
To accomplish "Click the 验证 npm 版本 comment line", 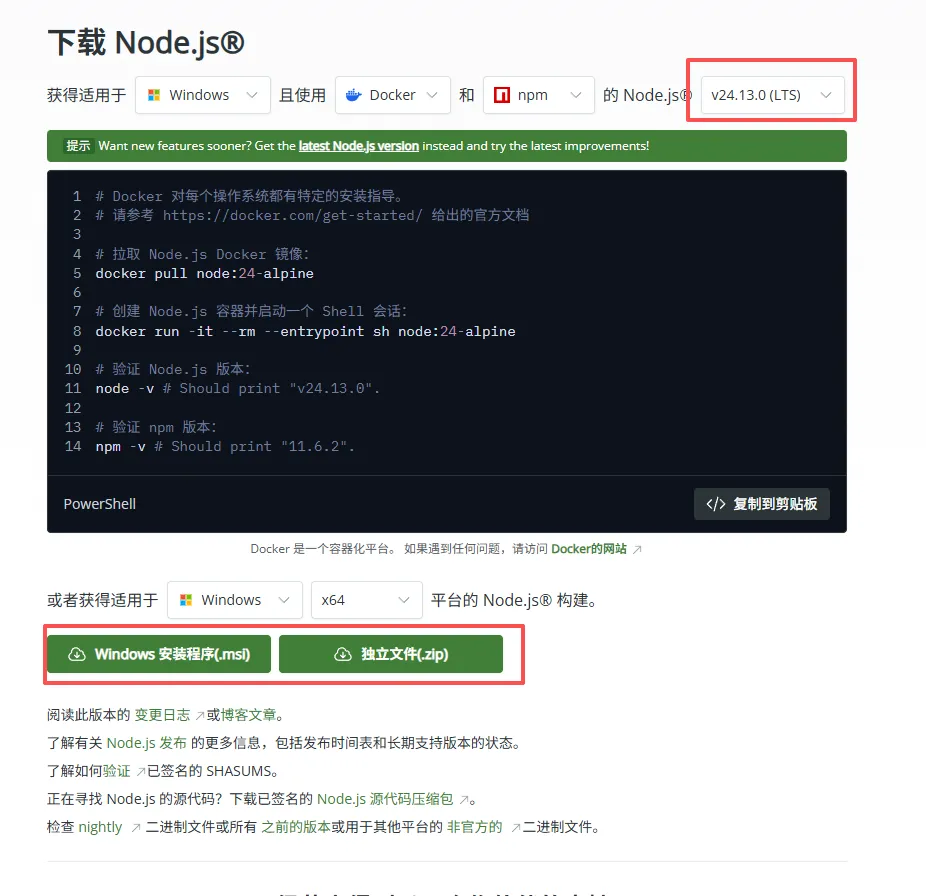I will pyautogui.click(x=156, y=427).
